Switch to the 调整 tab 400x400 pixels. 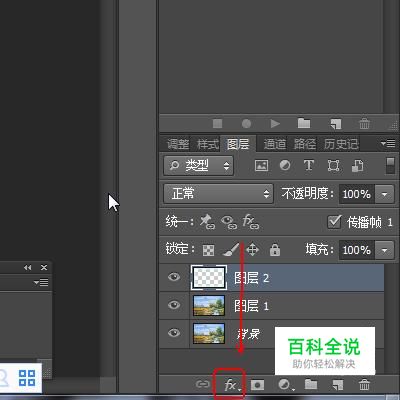point(178,144)
